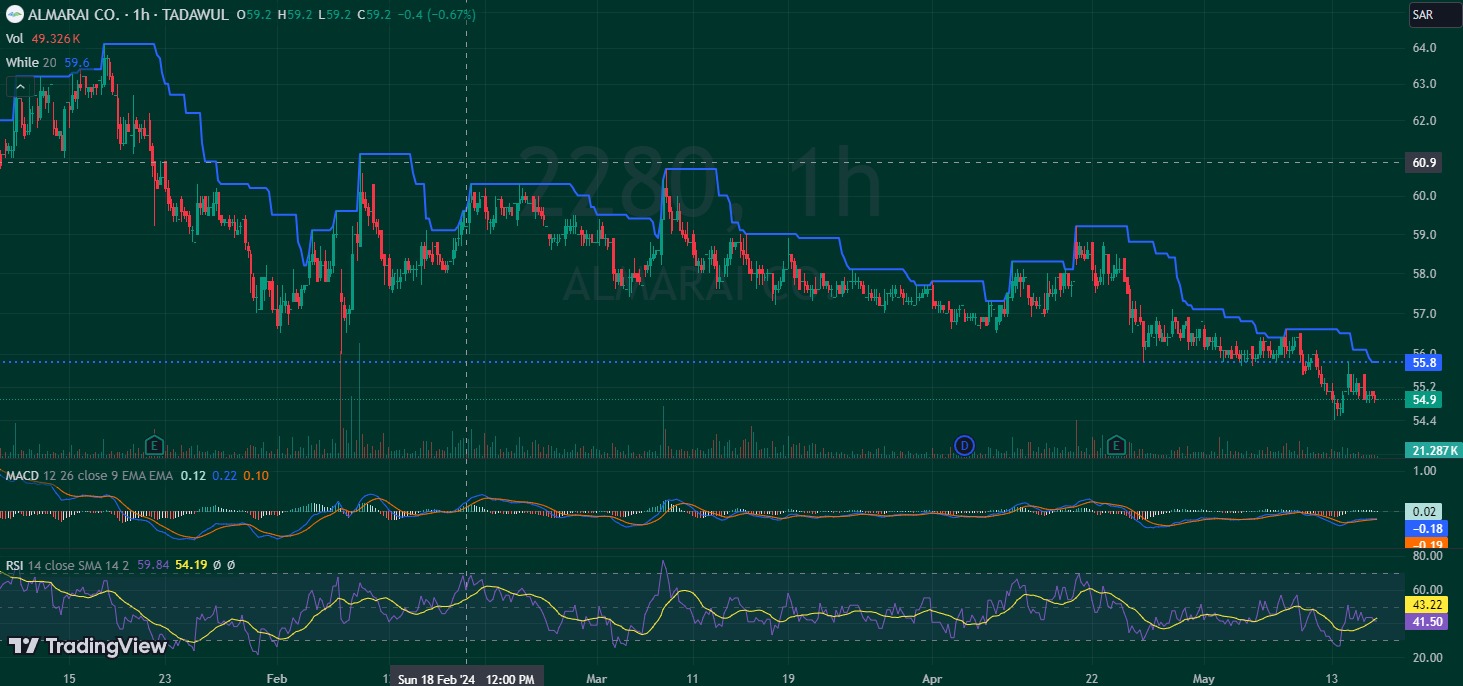The height and width of the screenshot is (686, 1463).
Task: Click the TradingView logo
Action: 88,646
